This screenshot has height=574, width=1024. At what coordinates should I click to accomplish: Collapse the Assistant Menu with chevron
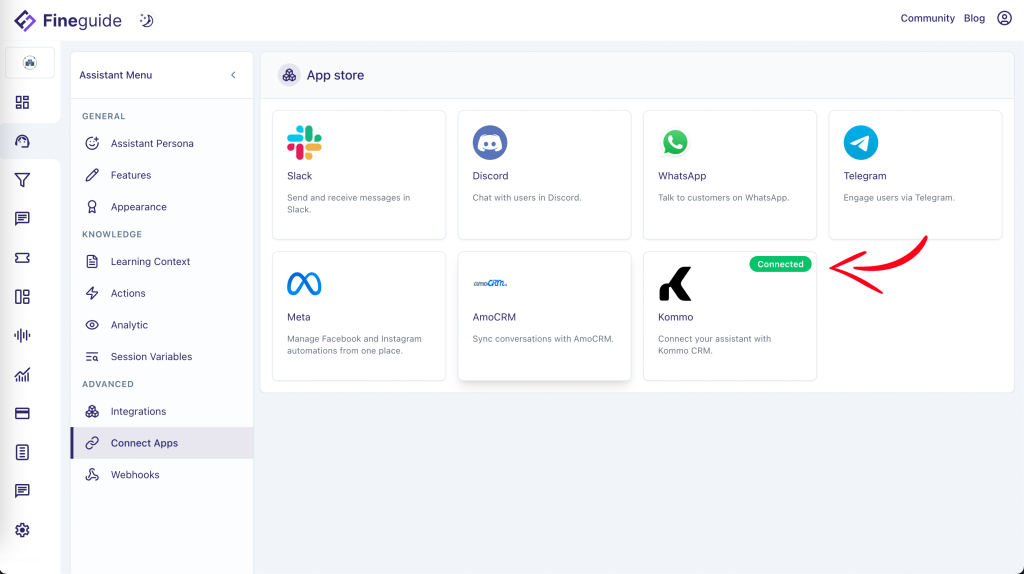pos(233,75)
